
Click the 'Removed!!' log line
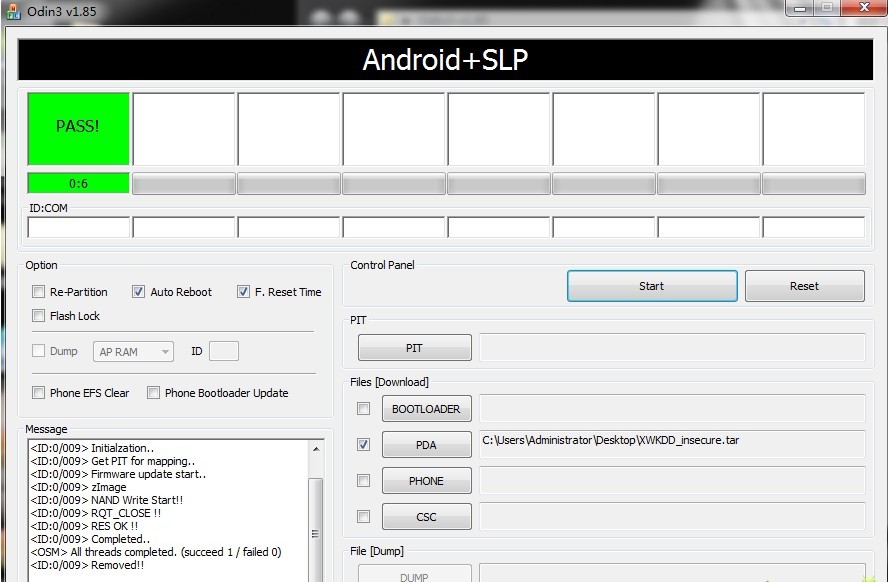87,565
